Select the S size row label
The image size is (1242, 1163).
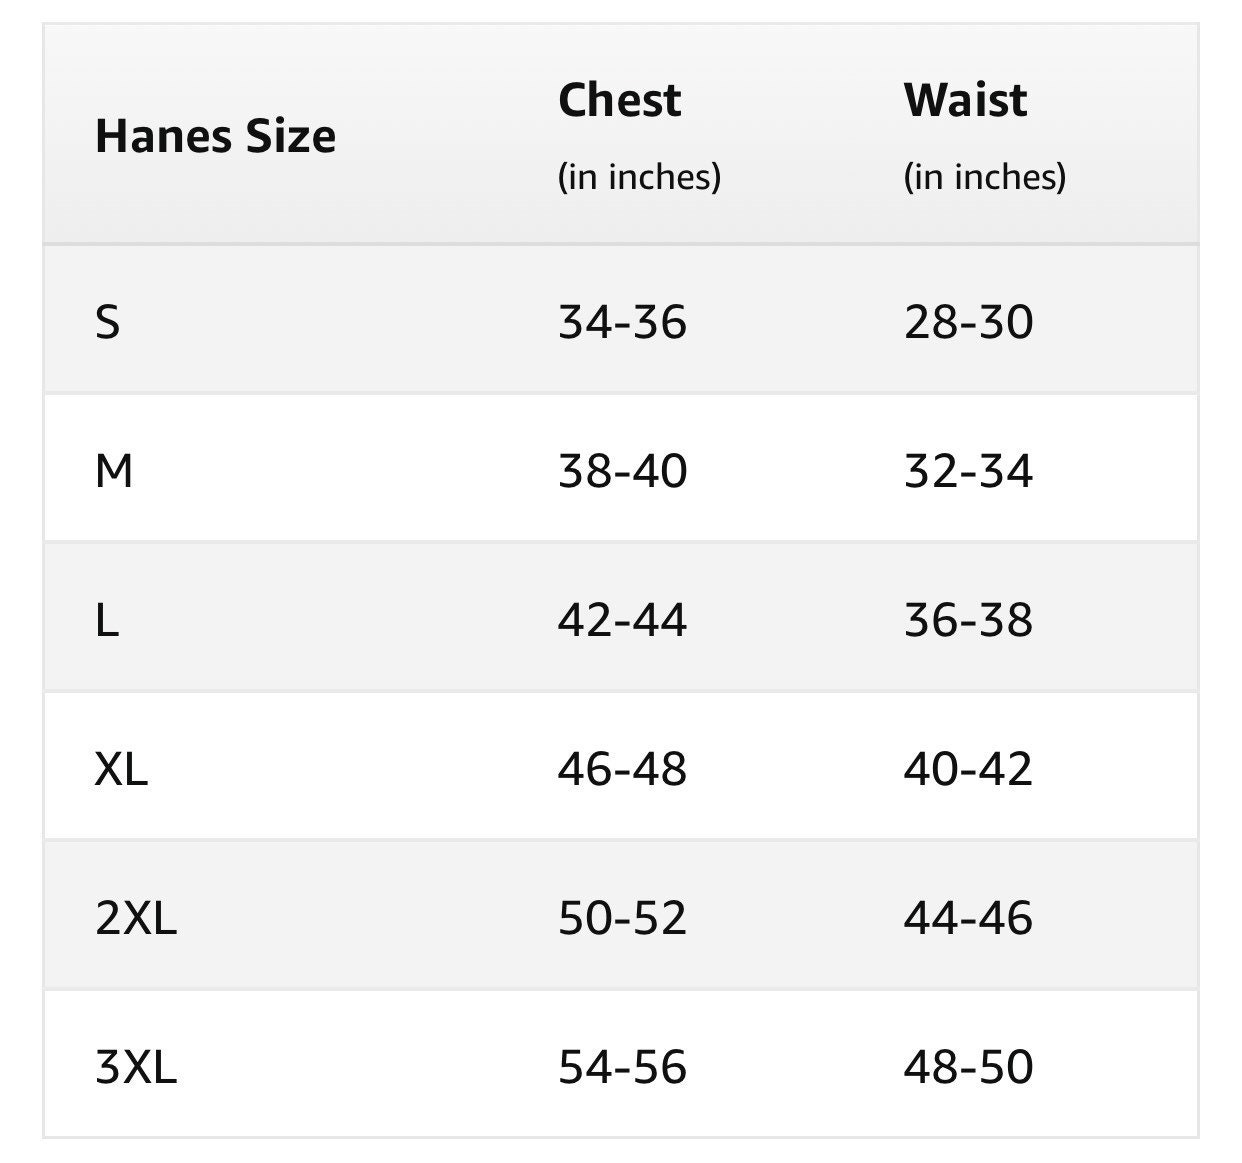click(x=108, y=322)
